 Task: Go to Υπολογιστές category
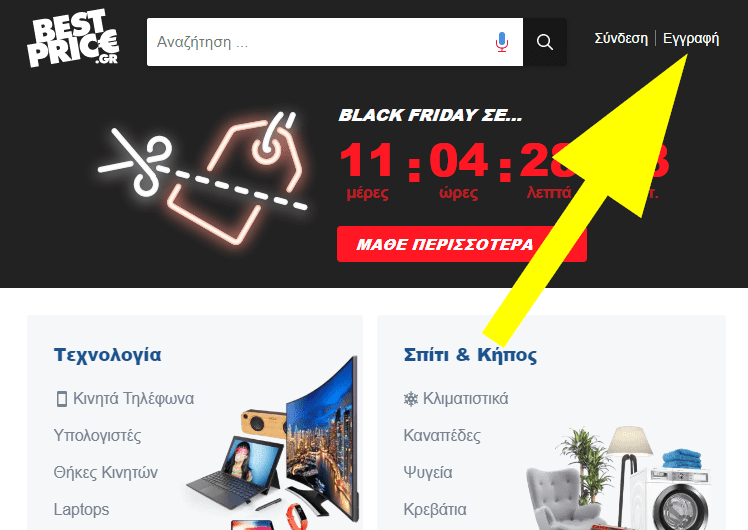tap(97, 436)
